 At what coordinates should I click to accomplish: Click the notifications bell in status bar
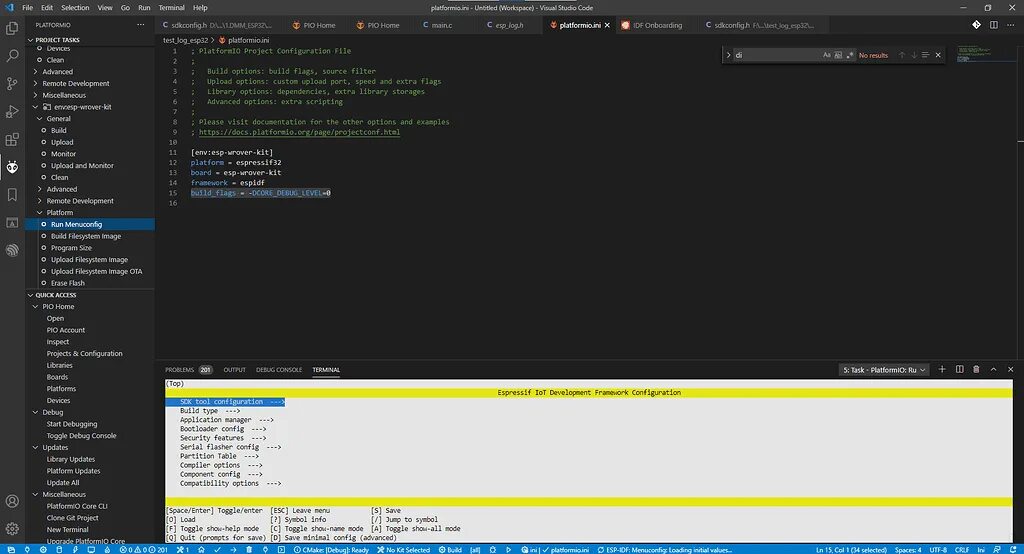pos(1013,549)
